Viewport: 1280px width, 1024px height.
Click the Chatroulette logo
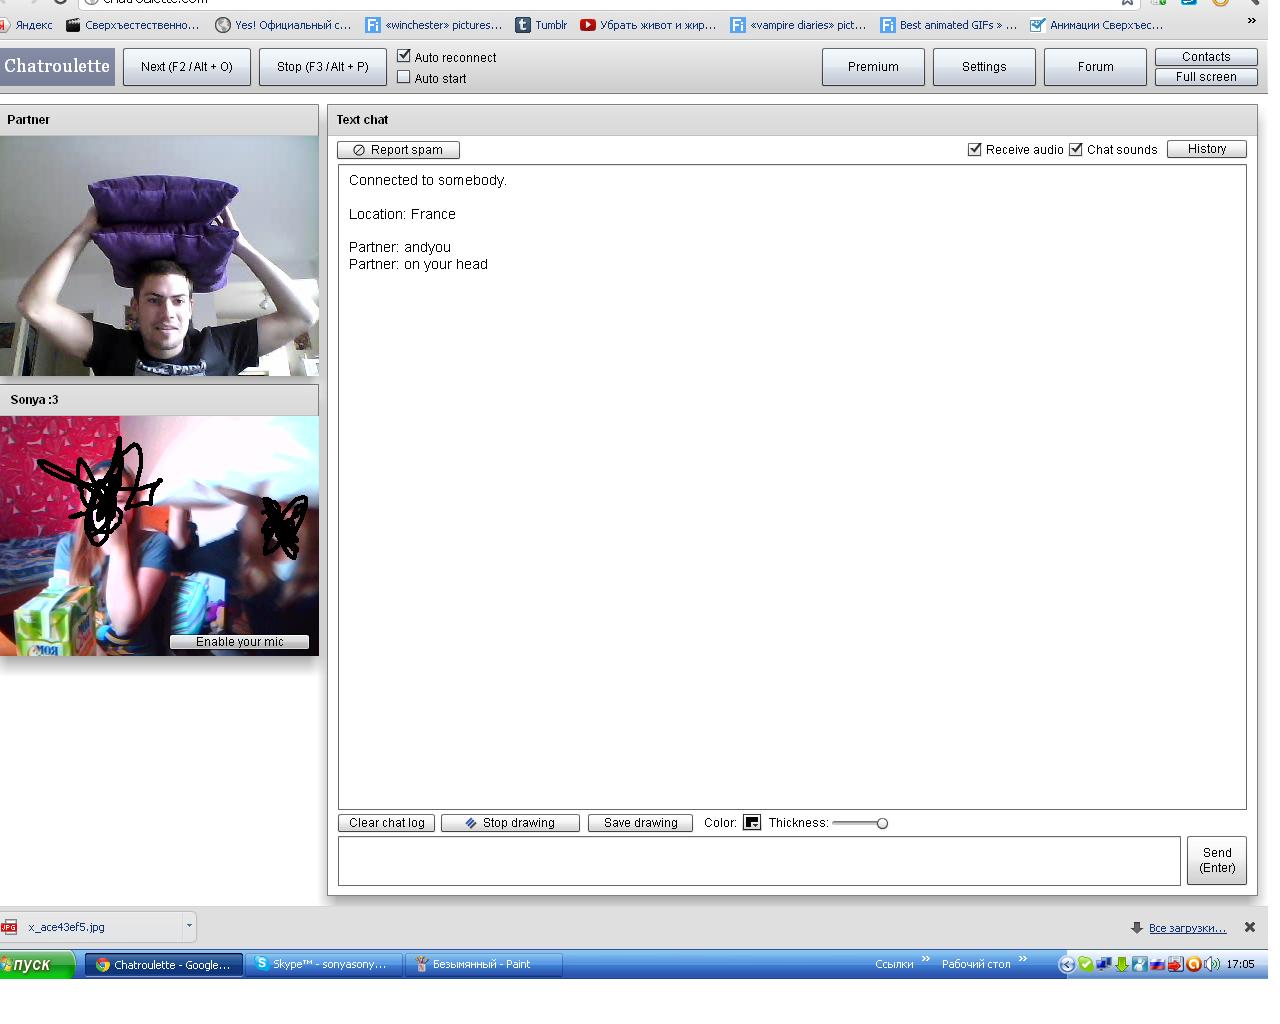point(57,66)
